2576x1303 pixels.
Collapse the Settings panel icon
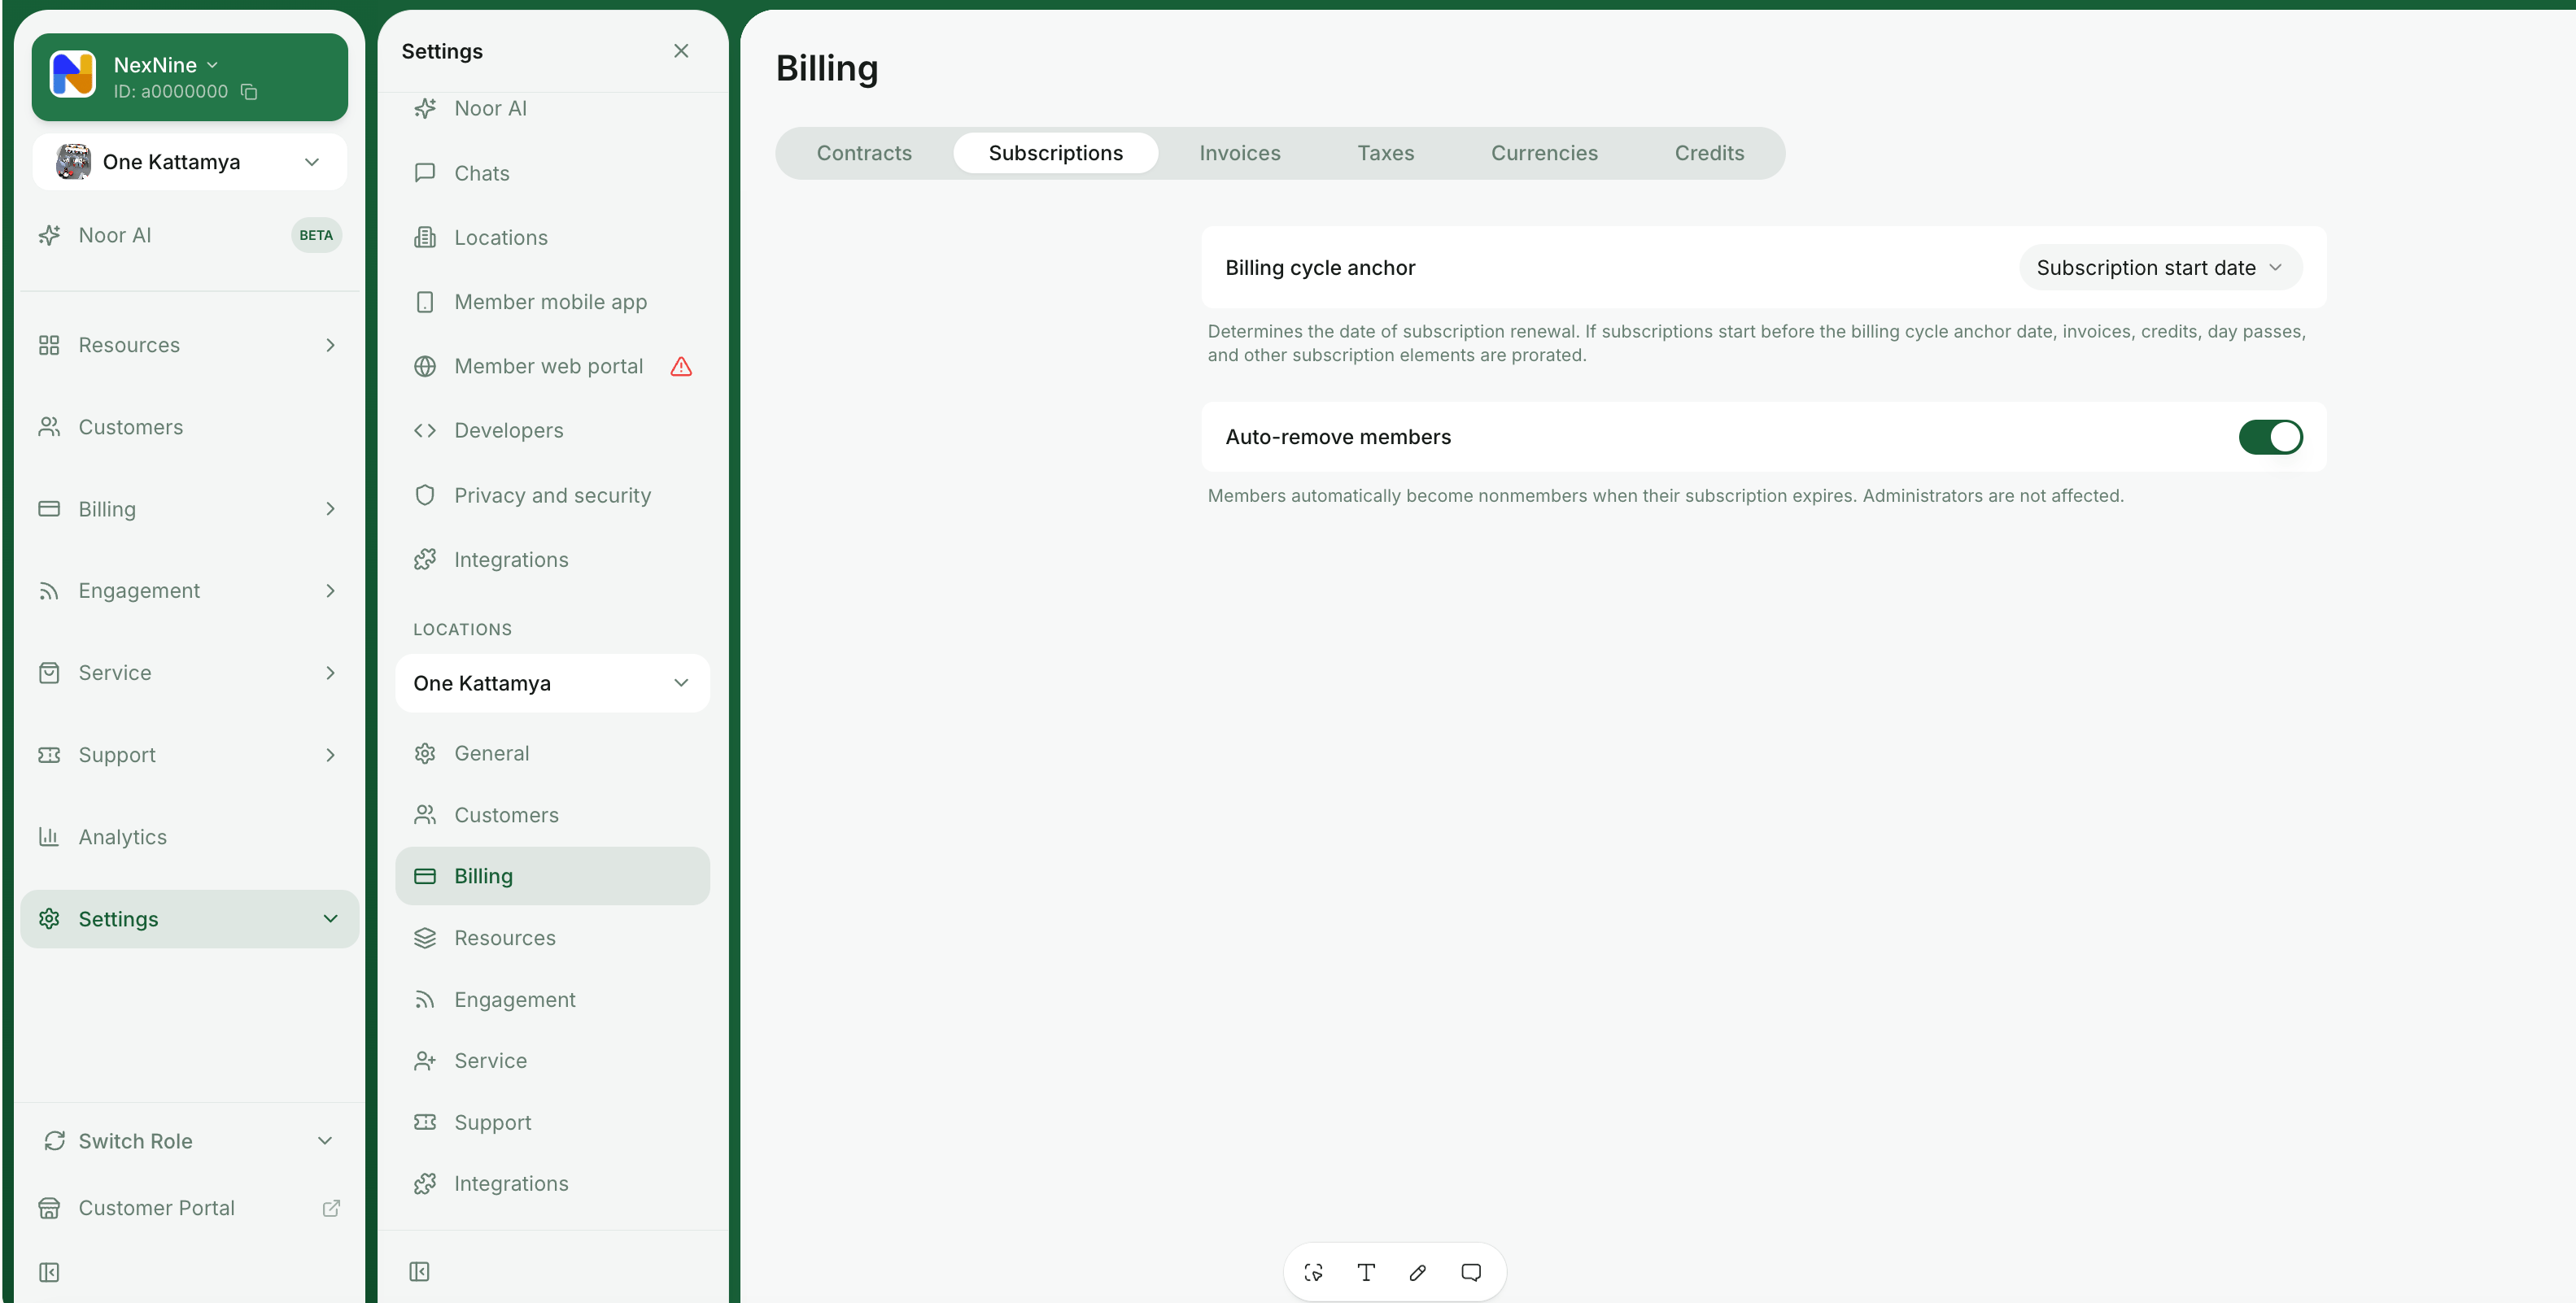tap(420, 1271)
